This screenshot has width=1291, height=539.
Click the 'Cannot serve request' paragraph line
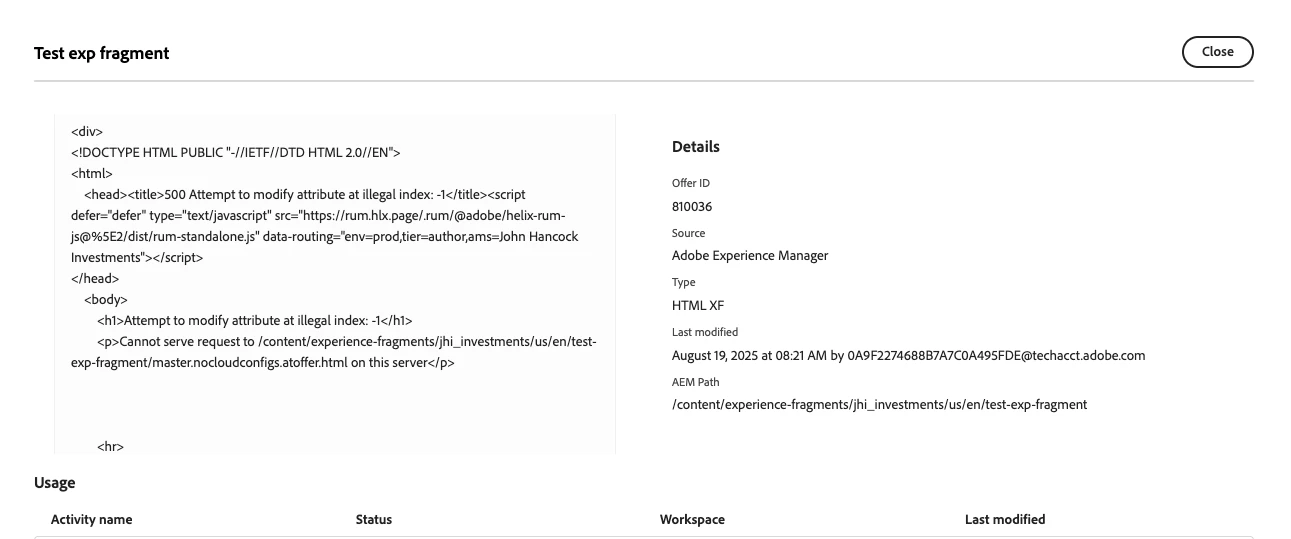pyautogui.click(x=334, y=351)
